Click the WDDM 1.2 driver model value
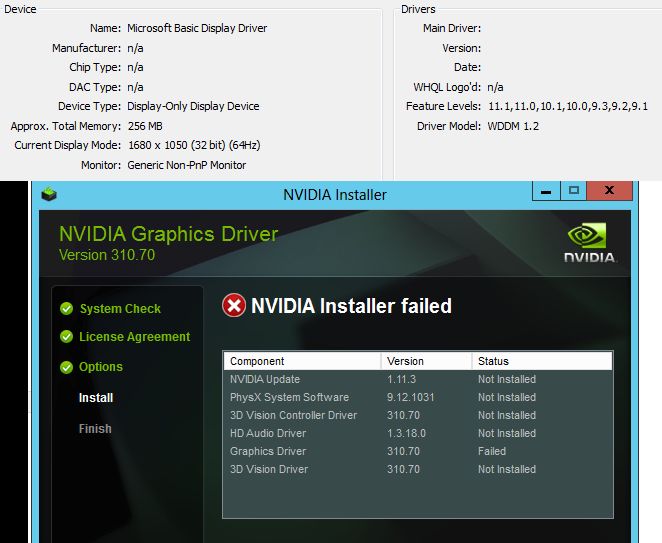662x543 pixels. point(513,126)
